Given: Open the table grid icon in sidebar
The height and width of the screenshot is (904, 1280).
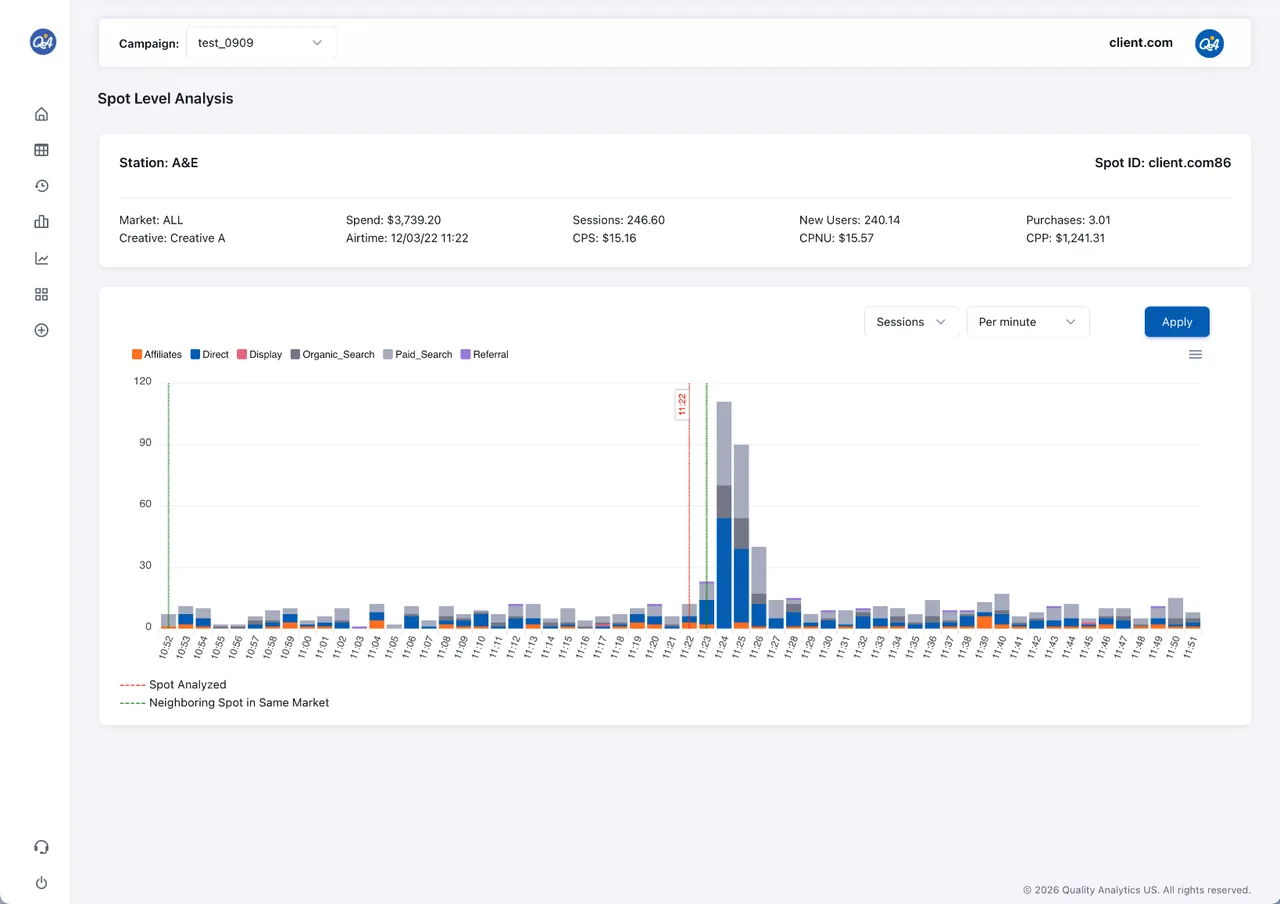Looking at the screenshot, I should (x=41, y=150).
